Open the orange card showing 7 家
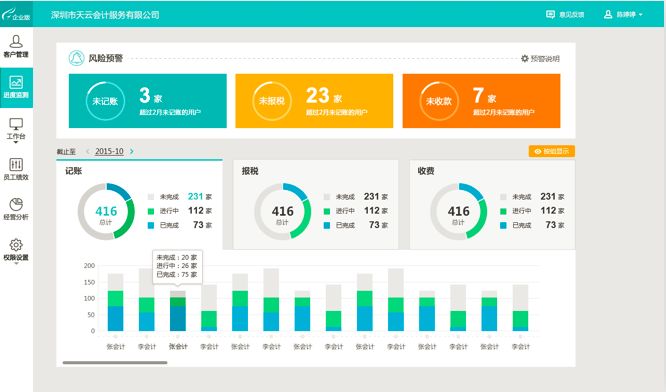 point(481,101)
